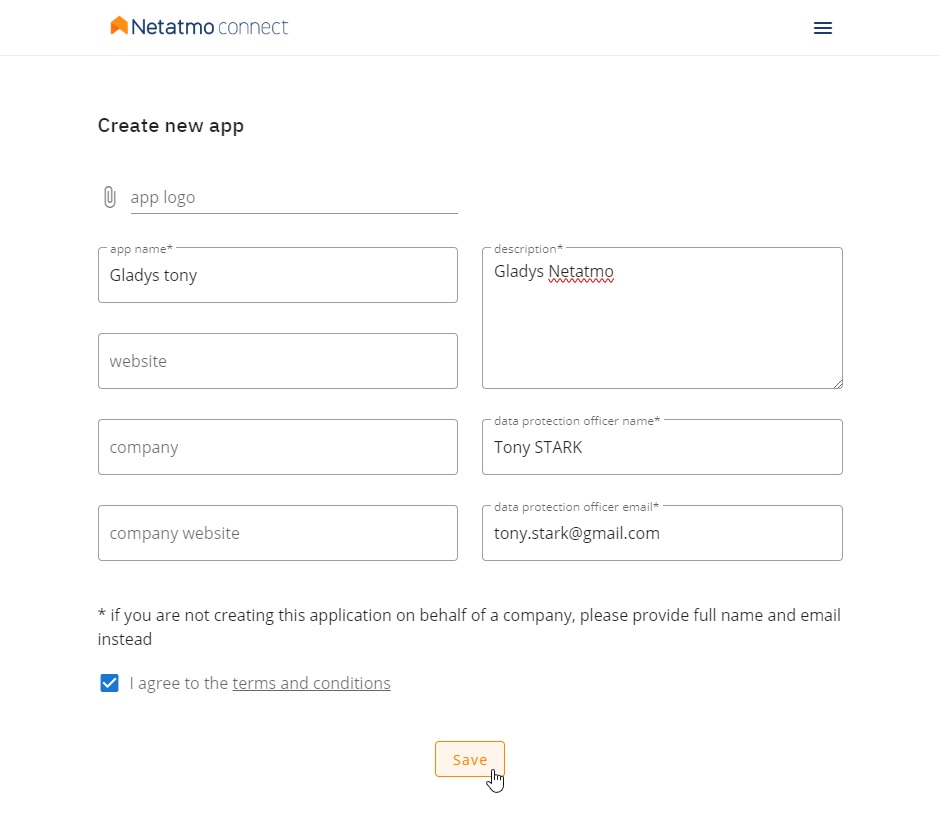Select the Gladys tony app name text

[153, 275]
